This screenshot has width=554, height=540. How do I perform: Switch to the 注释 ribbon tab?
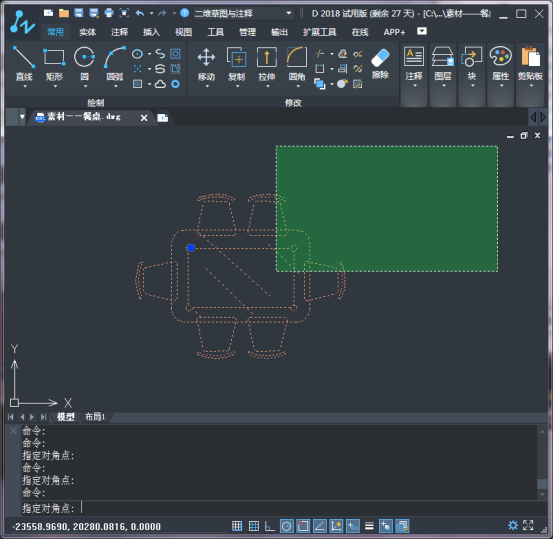[x=119, y=32]
